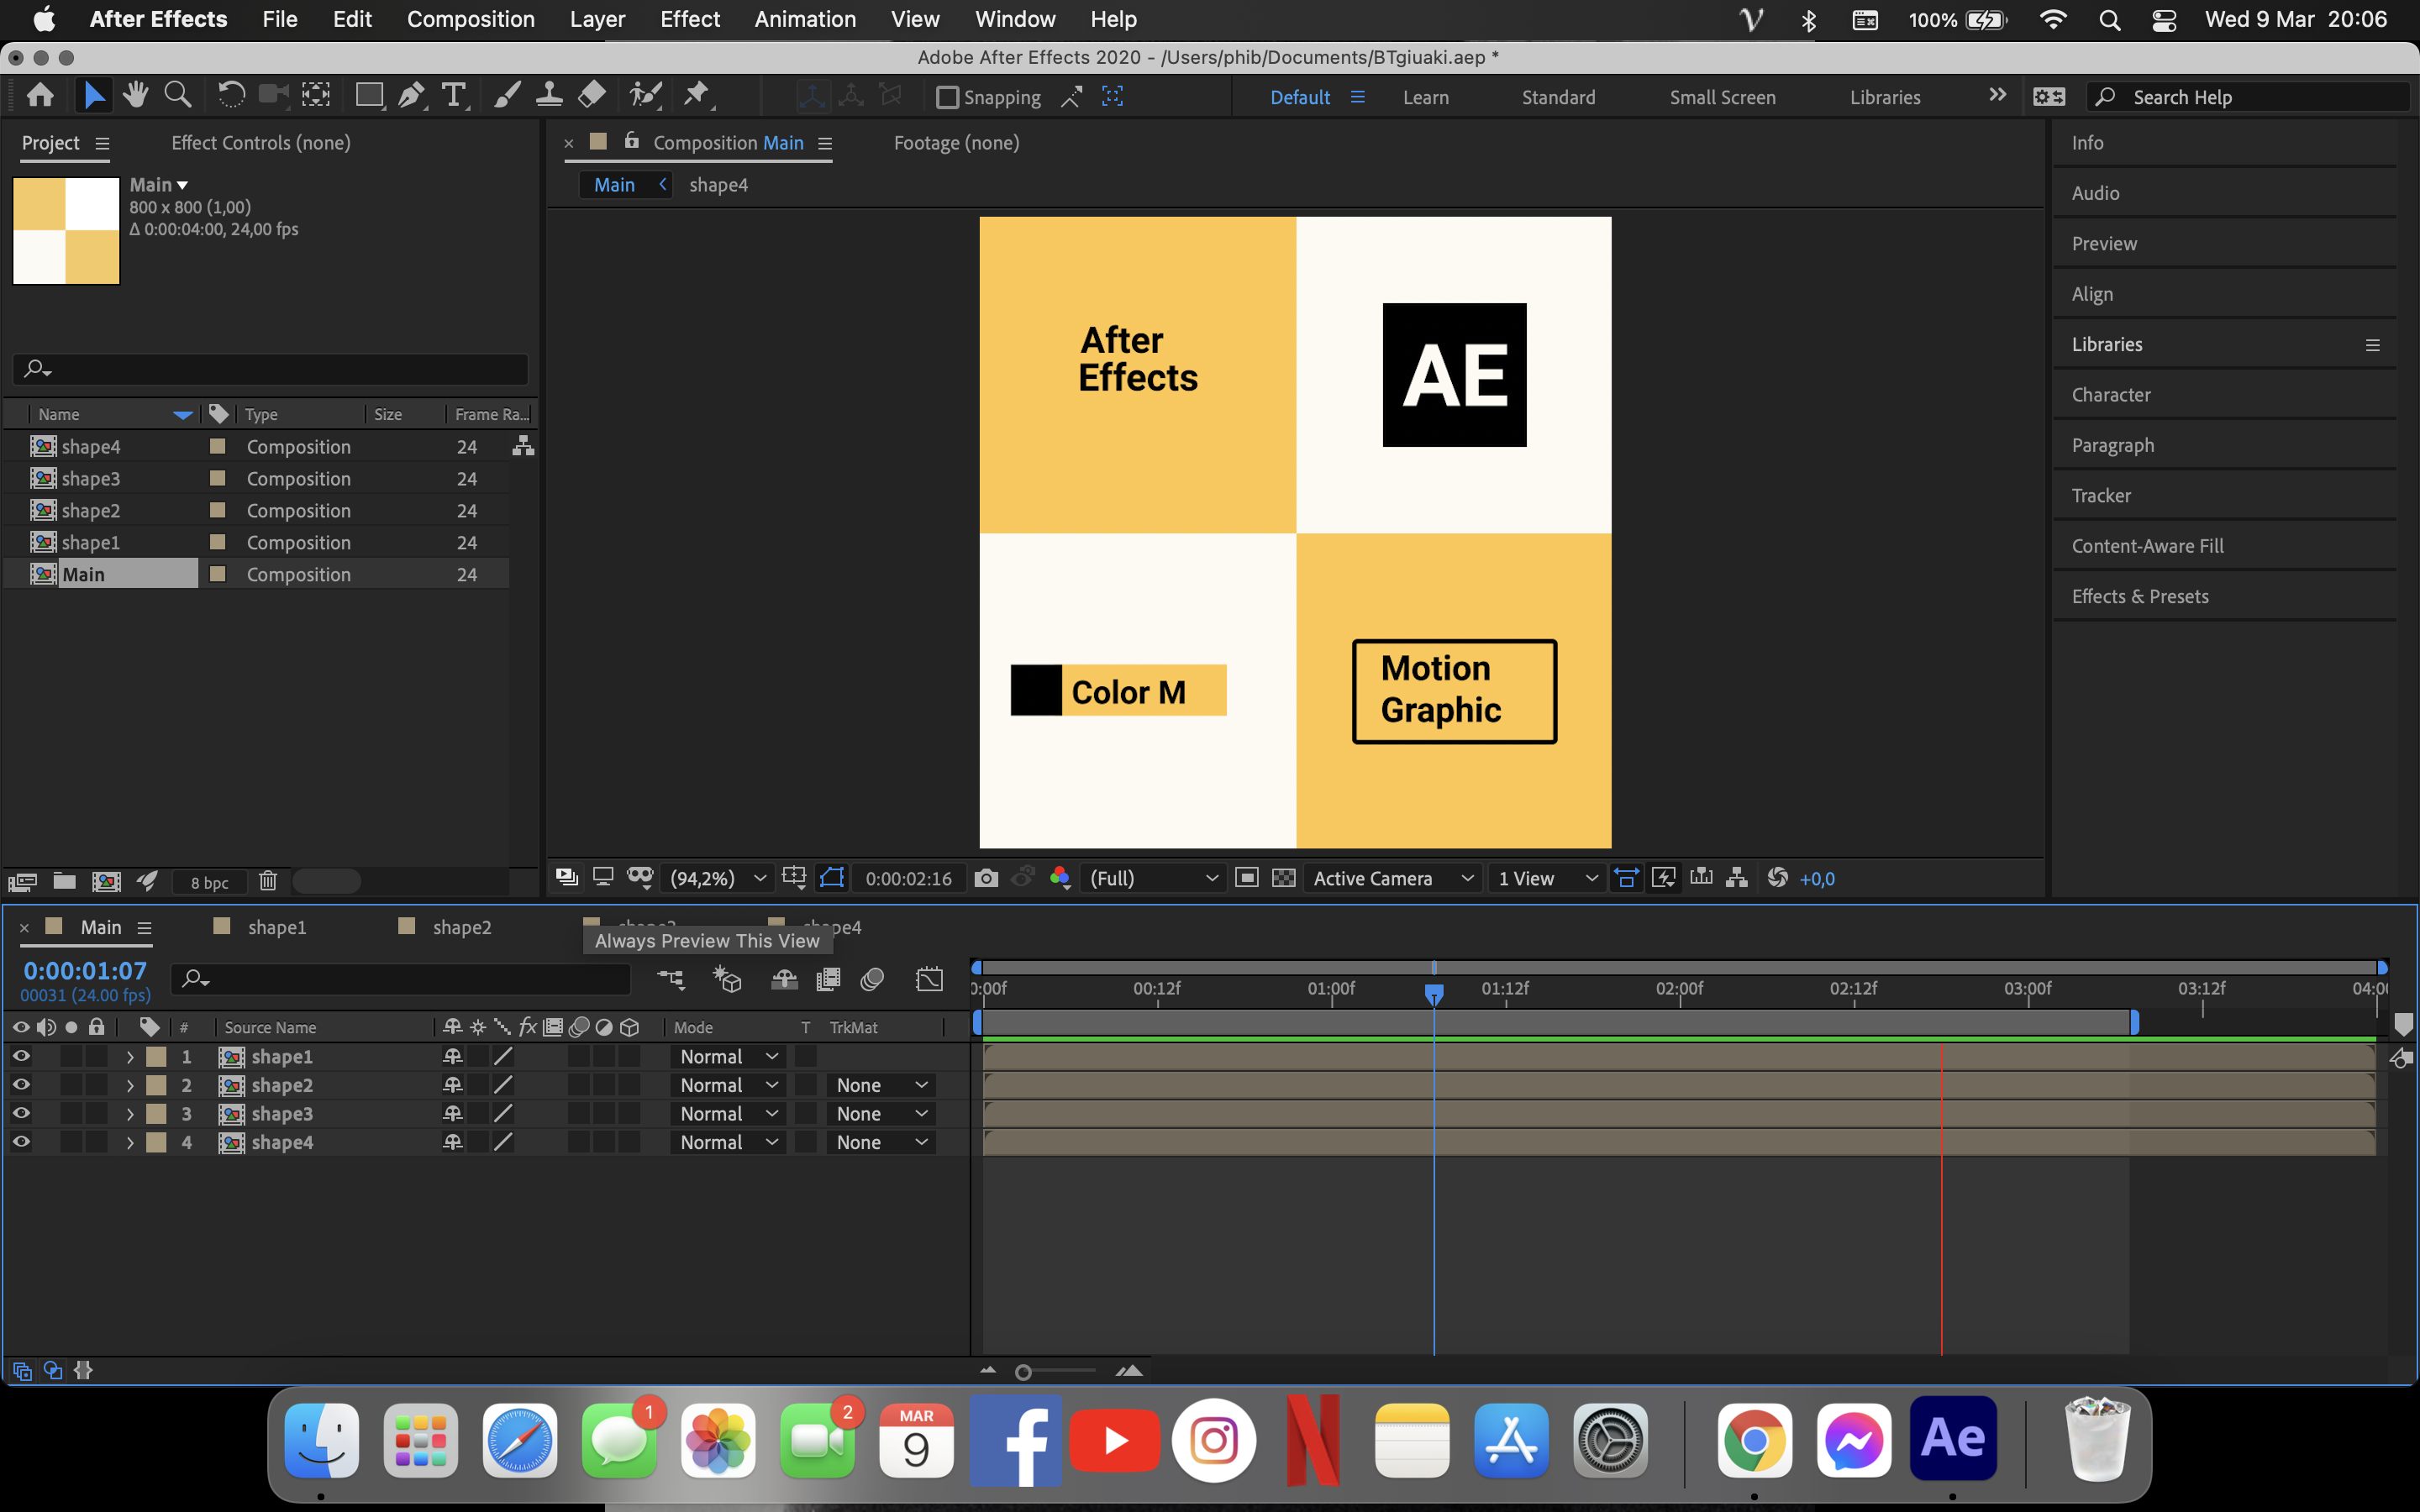
Task: Switch to the Learn workspace
Action: click(1426, 97)
